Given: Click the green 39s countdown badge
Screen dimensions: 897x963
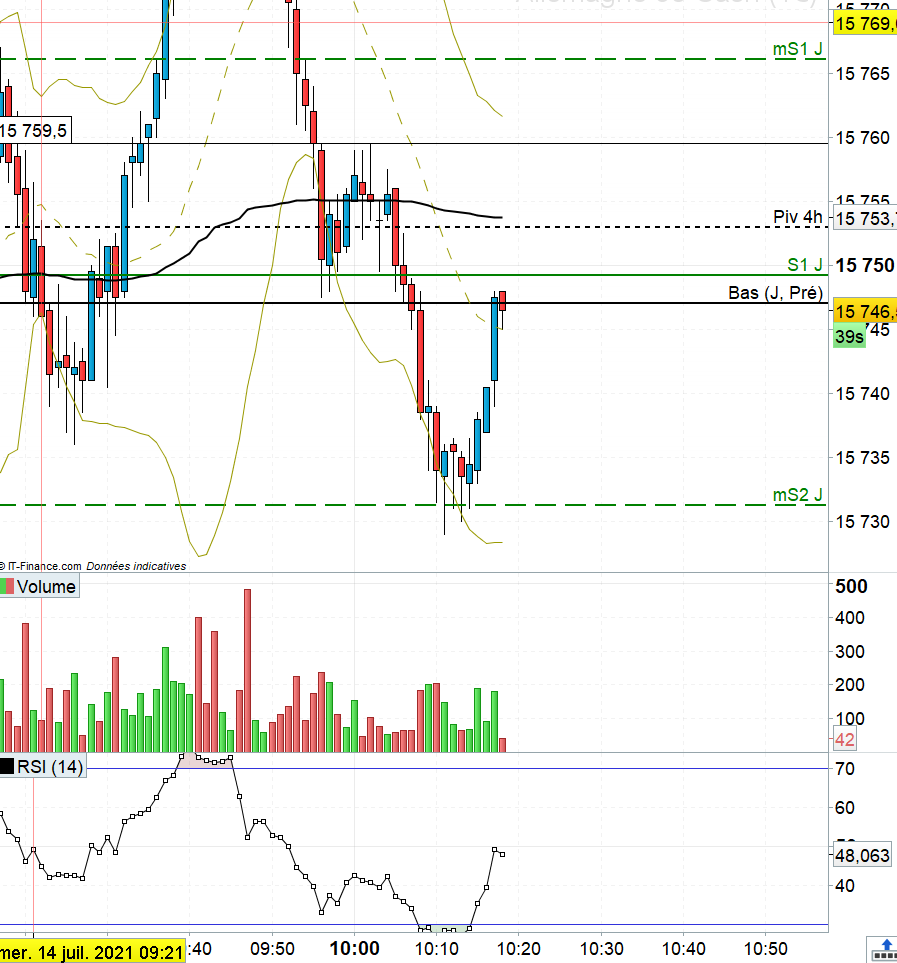Looking at the screenshot, I should [849, 337].
